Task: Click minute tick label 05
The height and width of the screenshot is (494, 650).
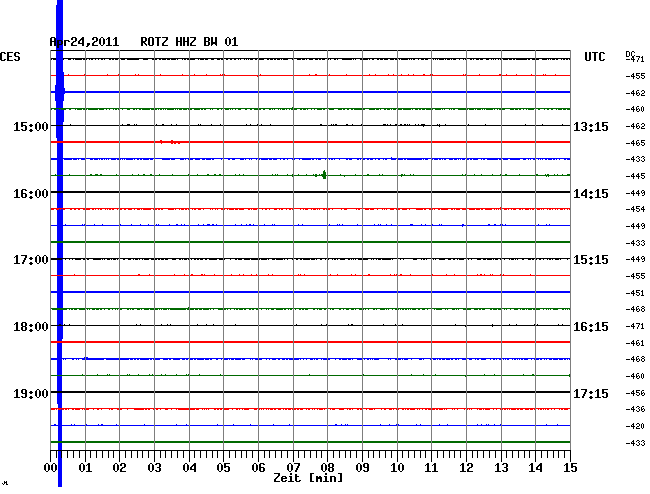Action: pos(223,468)
